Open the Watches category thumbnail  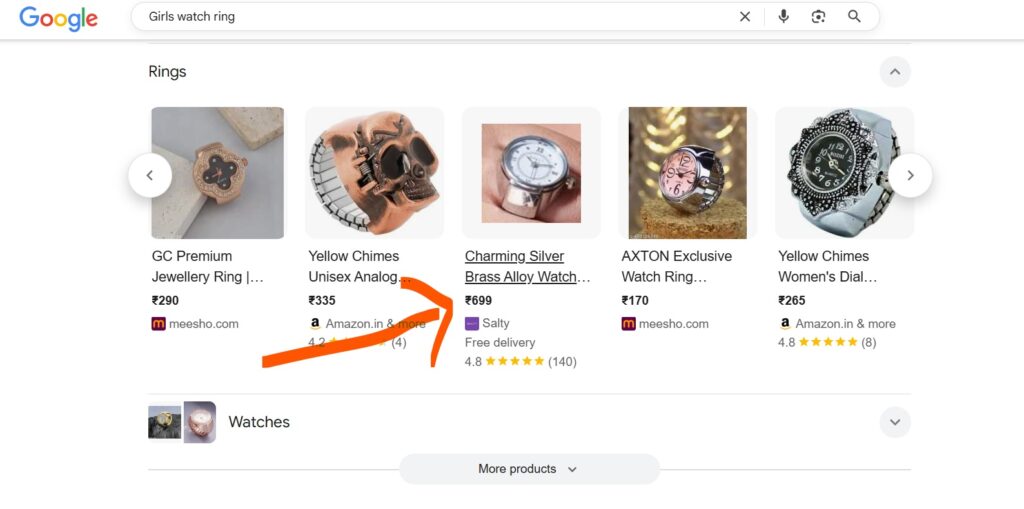pyautogui.click(x=182, y=422)
